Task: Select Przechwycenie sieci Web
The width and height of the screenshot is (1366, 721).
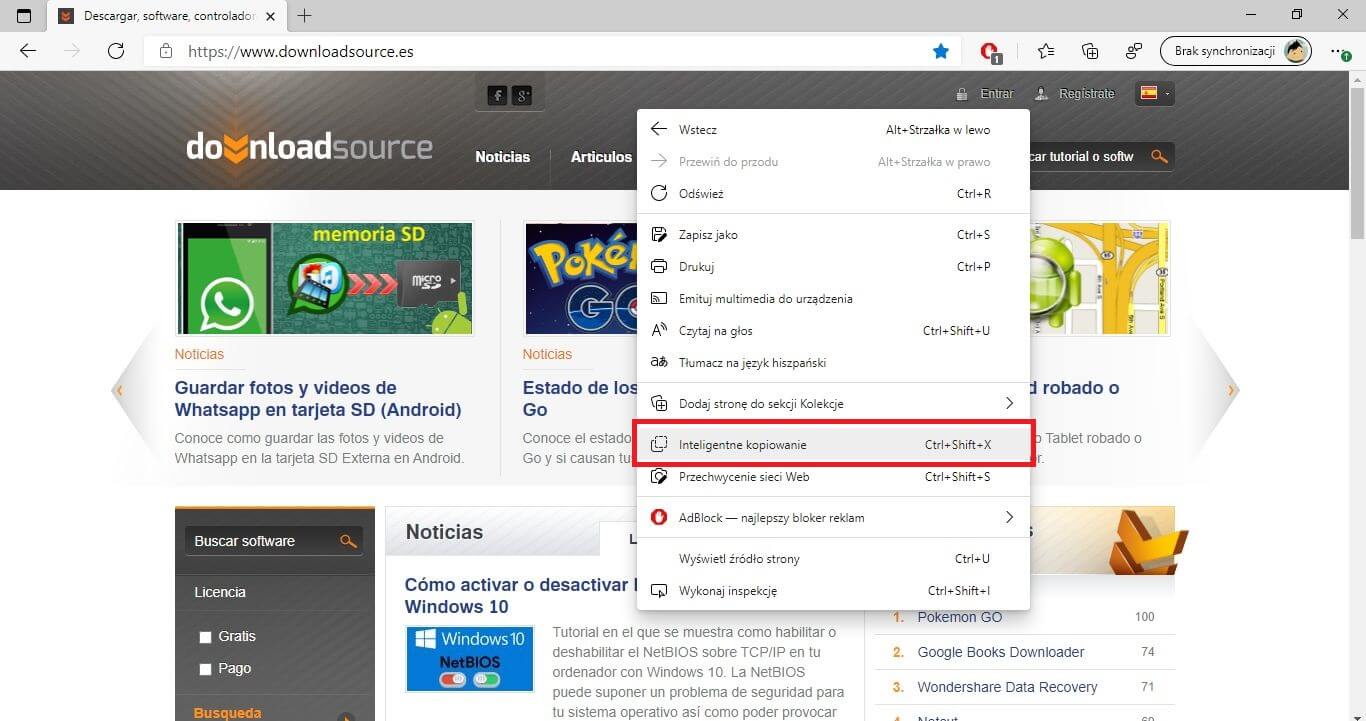Action: click(x=833, y=477)
